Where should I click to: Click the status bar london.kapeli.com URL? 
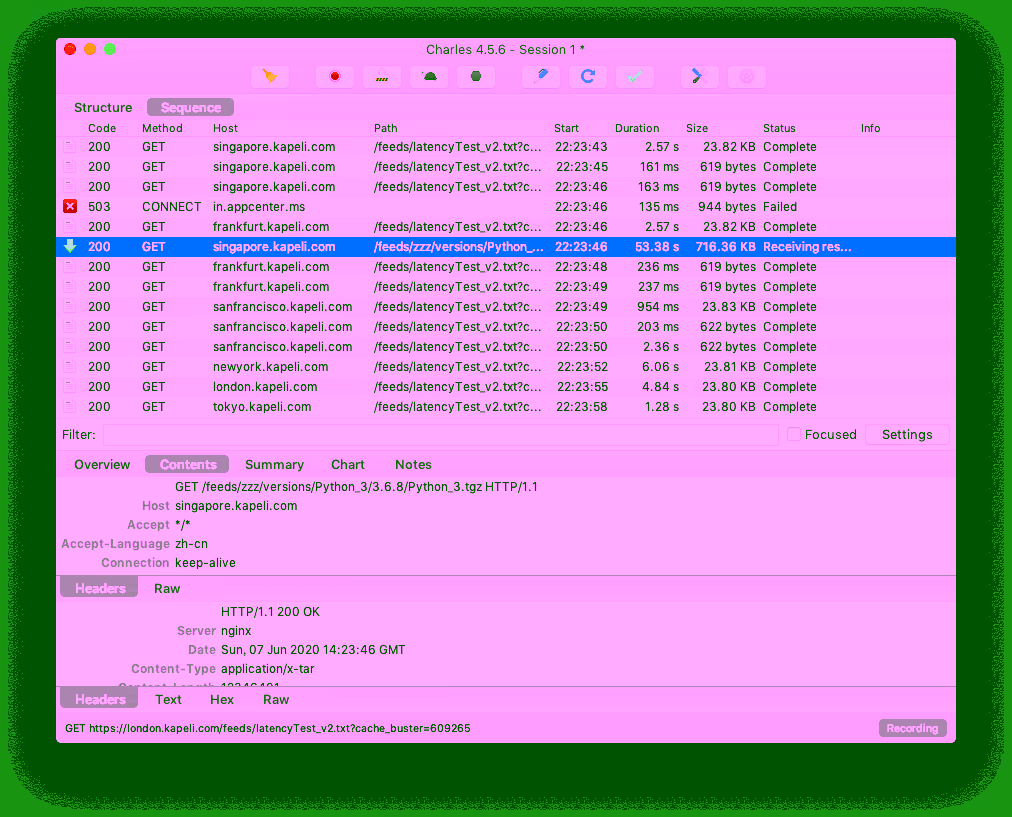[268, 728]
